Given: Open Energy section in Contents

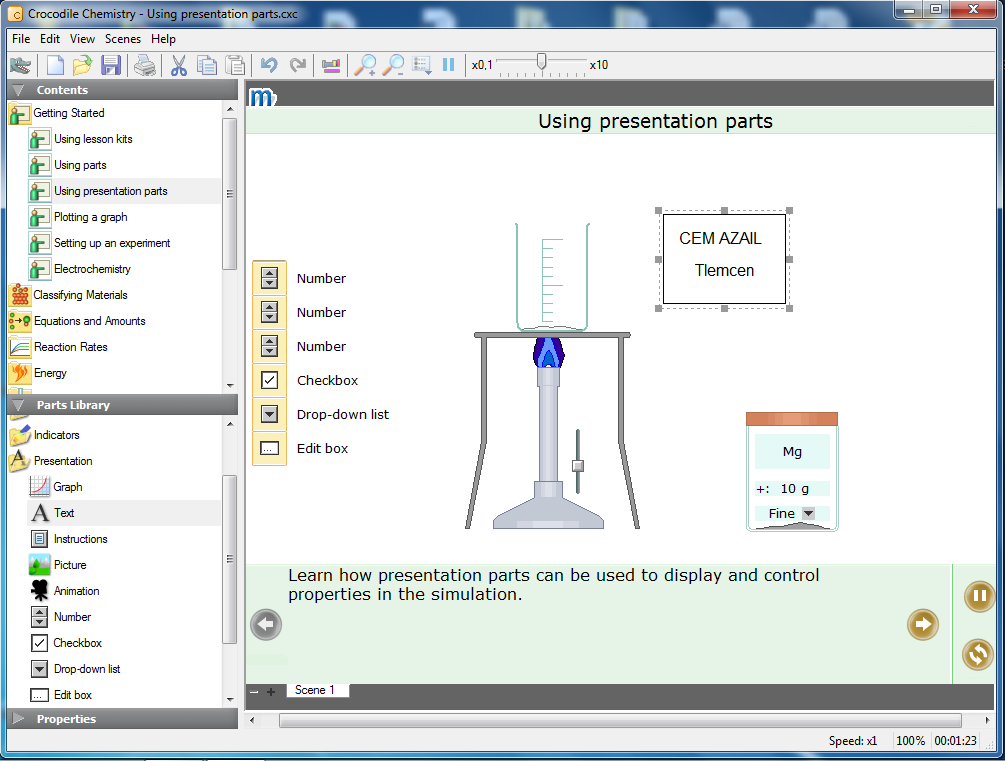Looking at the screenshot, I should (50, 373).
